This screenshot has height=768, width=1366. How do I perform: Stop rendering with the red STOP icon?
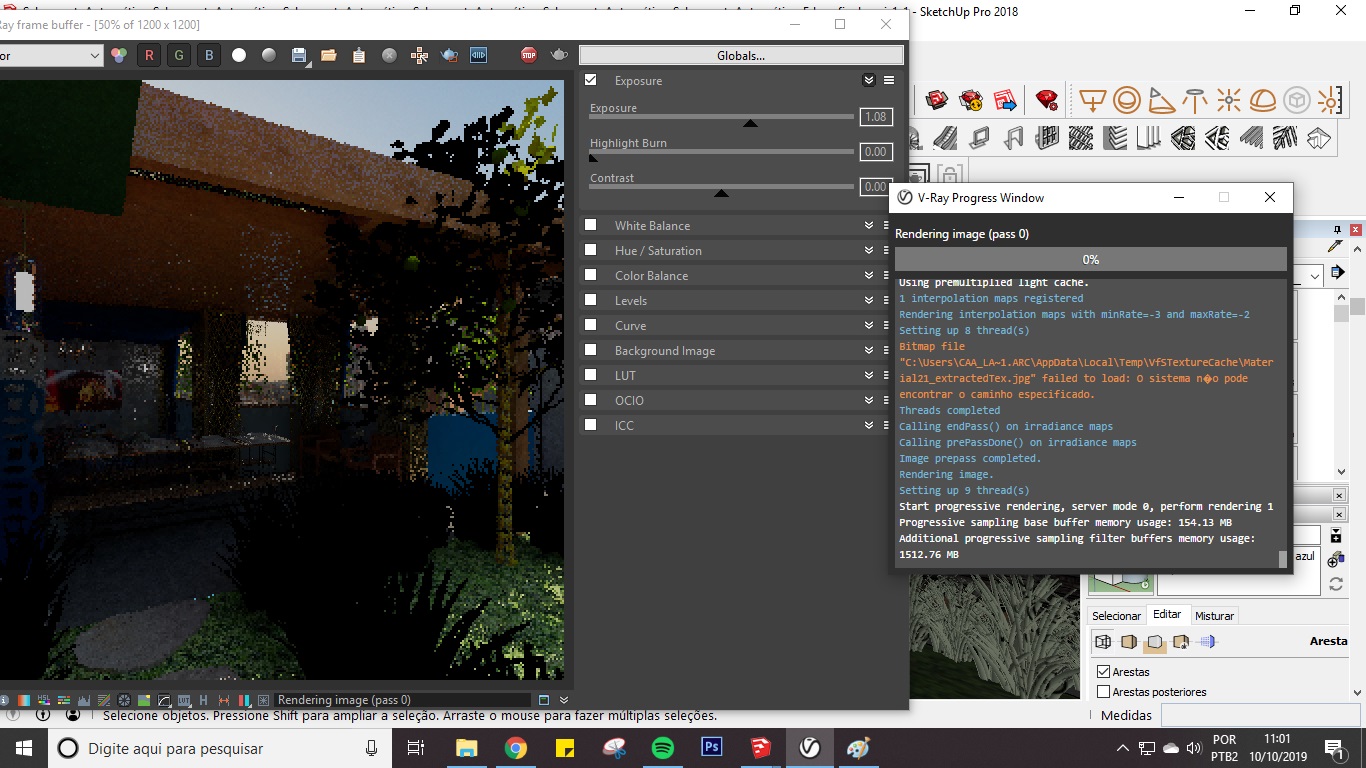(x=529, y=55)
